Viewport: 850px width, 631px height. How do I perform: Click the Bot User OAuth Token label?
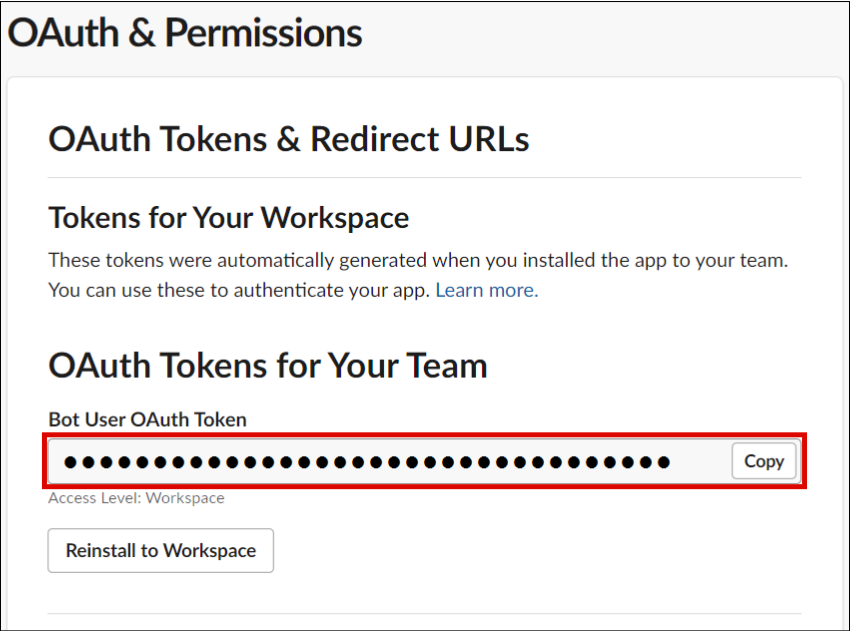(x=147, y=420)
